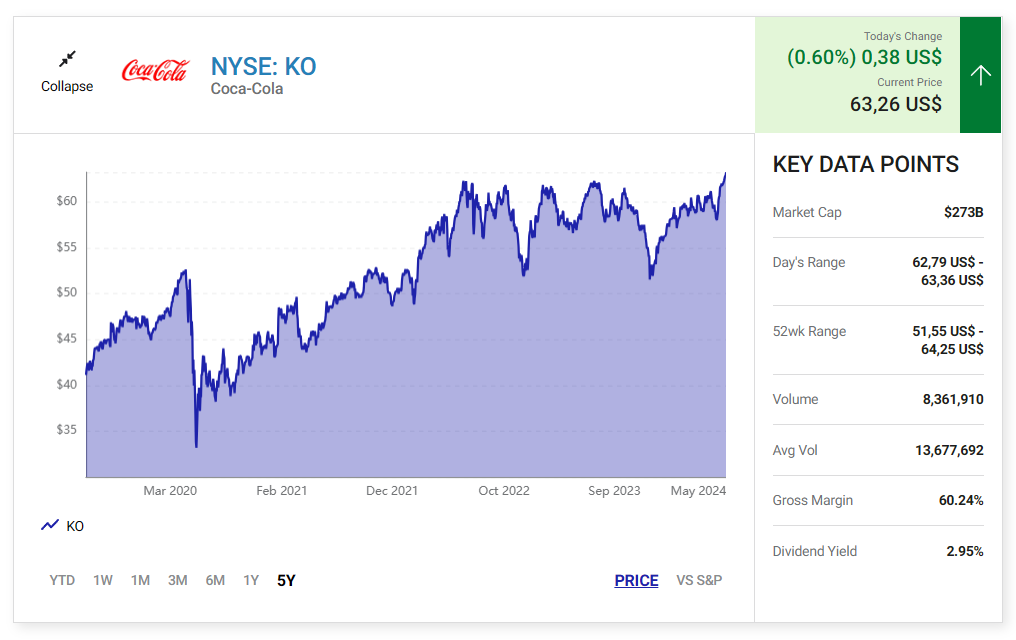The width and height of the screenshot is (1016, 640).
Task: Open the NYSE: KO ticker link
Action: click(263, 67)
